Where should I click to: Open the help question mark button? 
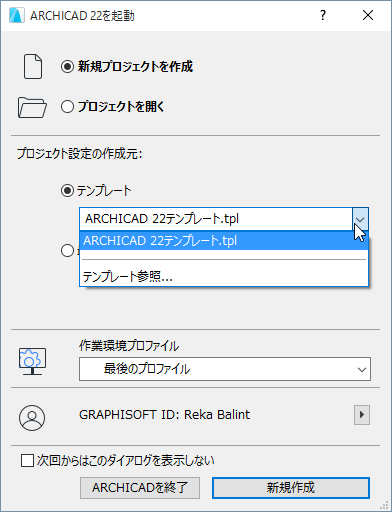click(323, 15)
